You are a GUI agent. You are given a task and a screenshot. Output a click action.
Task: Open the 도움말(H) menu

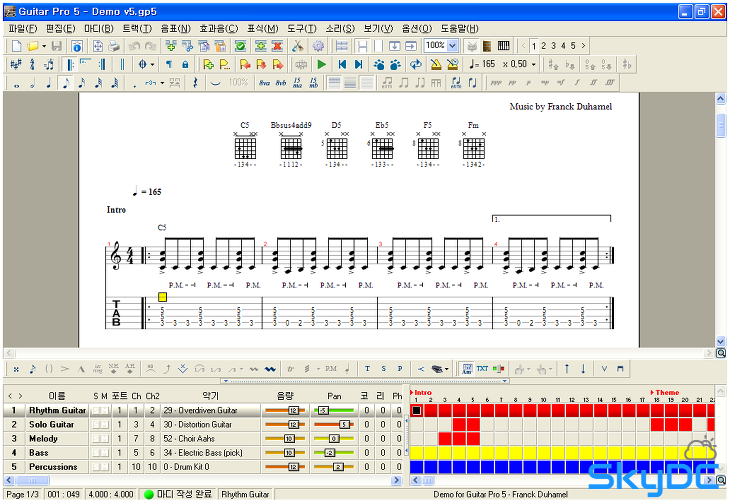coord(459,28)
